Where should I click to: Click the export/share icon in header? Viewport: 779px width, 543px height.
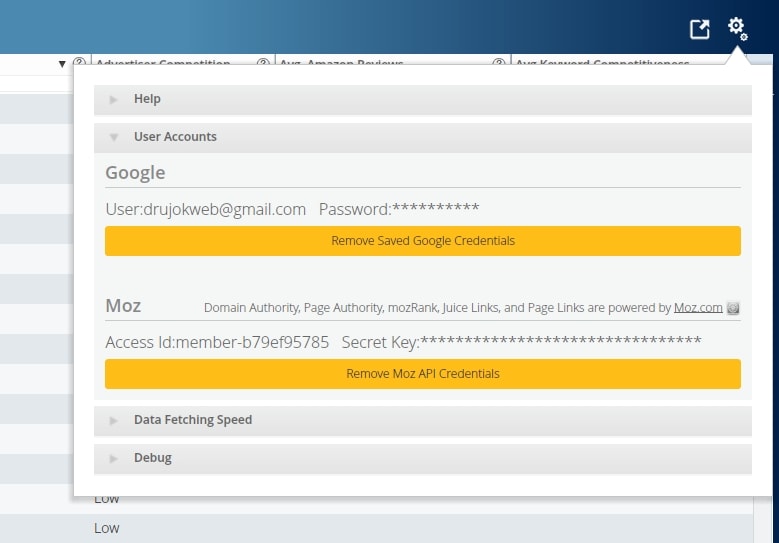(700, 29)
